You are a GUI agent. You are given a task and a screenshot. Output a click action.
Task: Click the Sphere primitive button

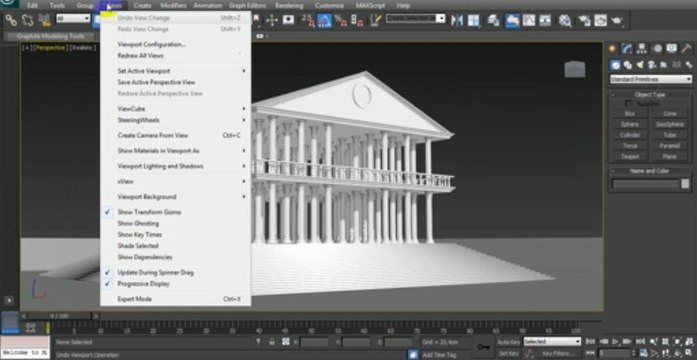click(x=629, y=124)
